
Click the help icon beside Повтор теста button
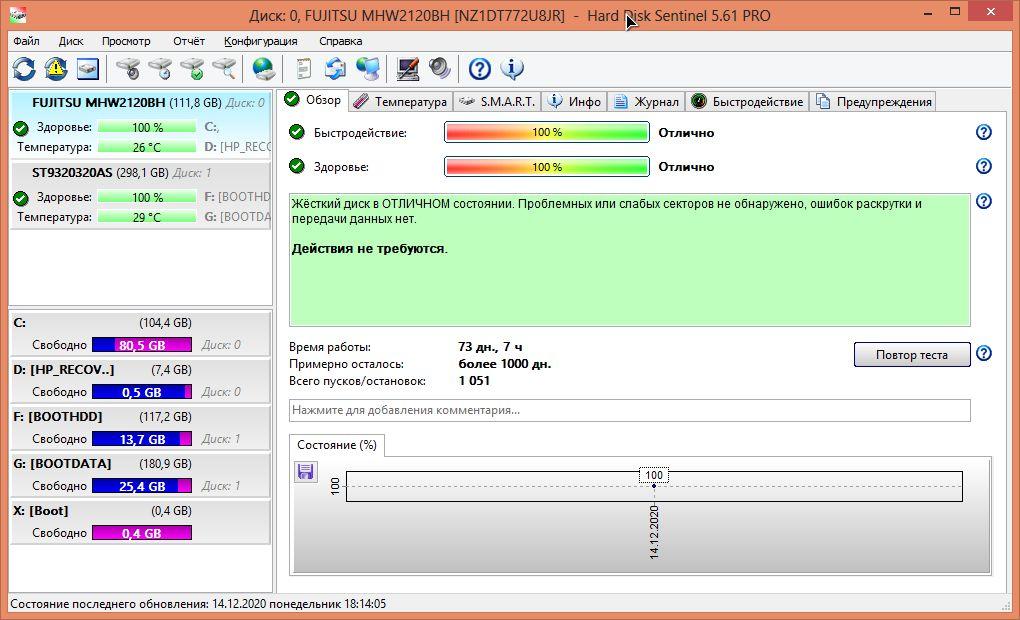pos(984,353)
